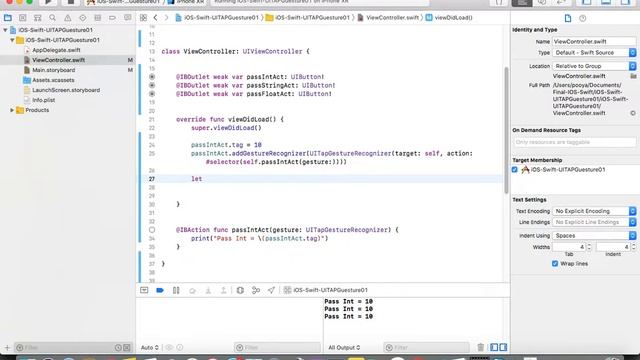
Task: Open the Source Control navigator
Action: coord(22,18)
